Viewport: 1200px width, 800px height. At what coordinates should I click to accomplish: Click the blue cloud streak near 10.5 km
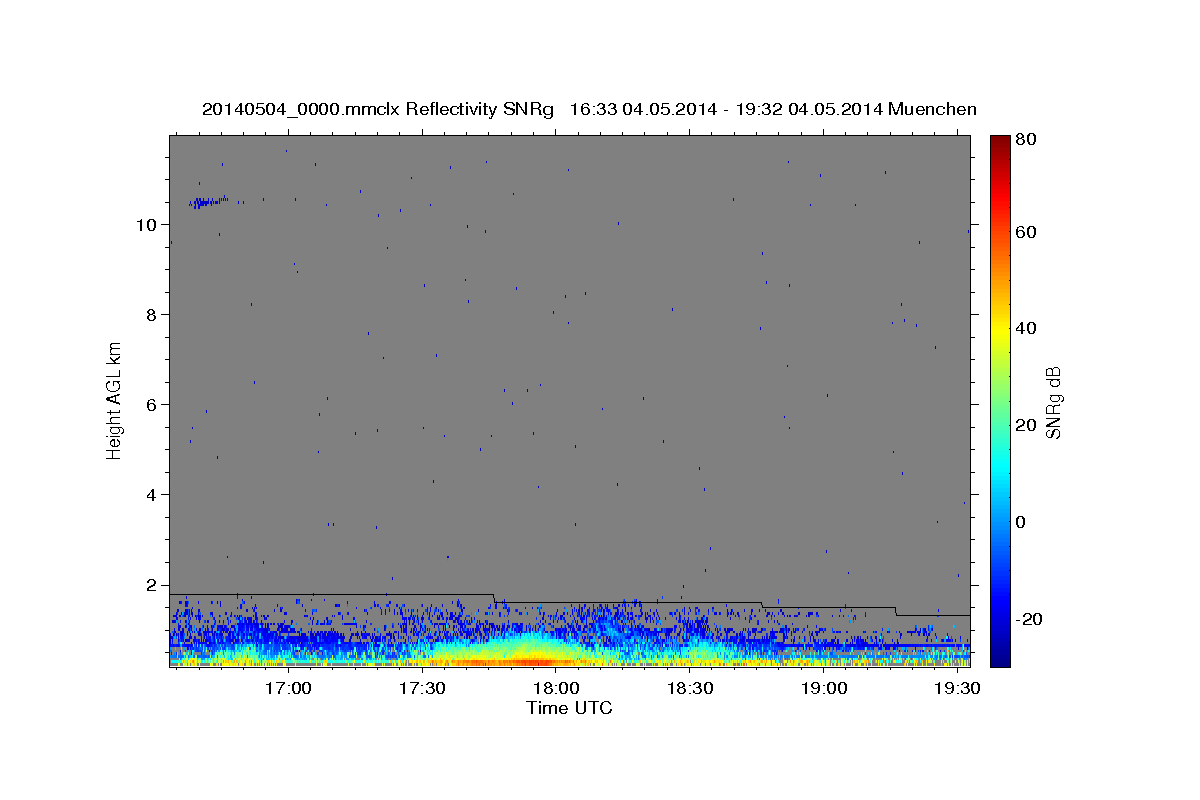coord(208,202)
